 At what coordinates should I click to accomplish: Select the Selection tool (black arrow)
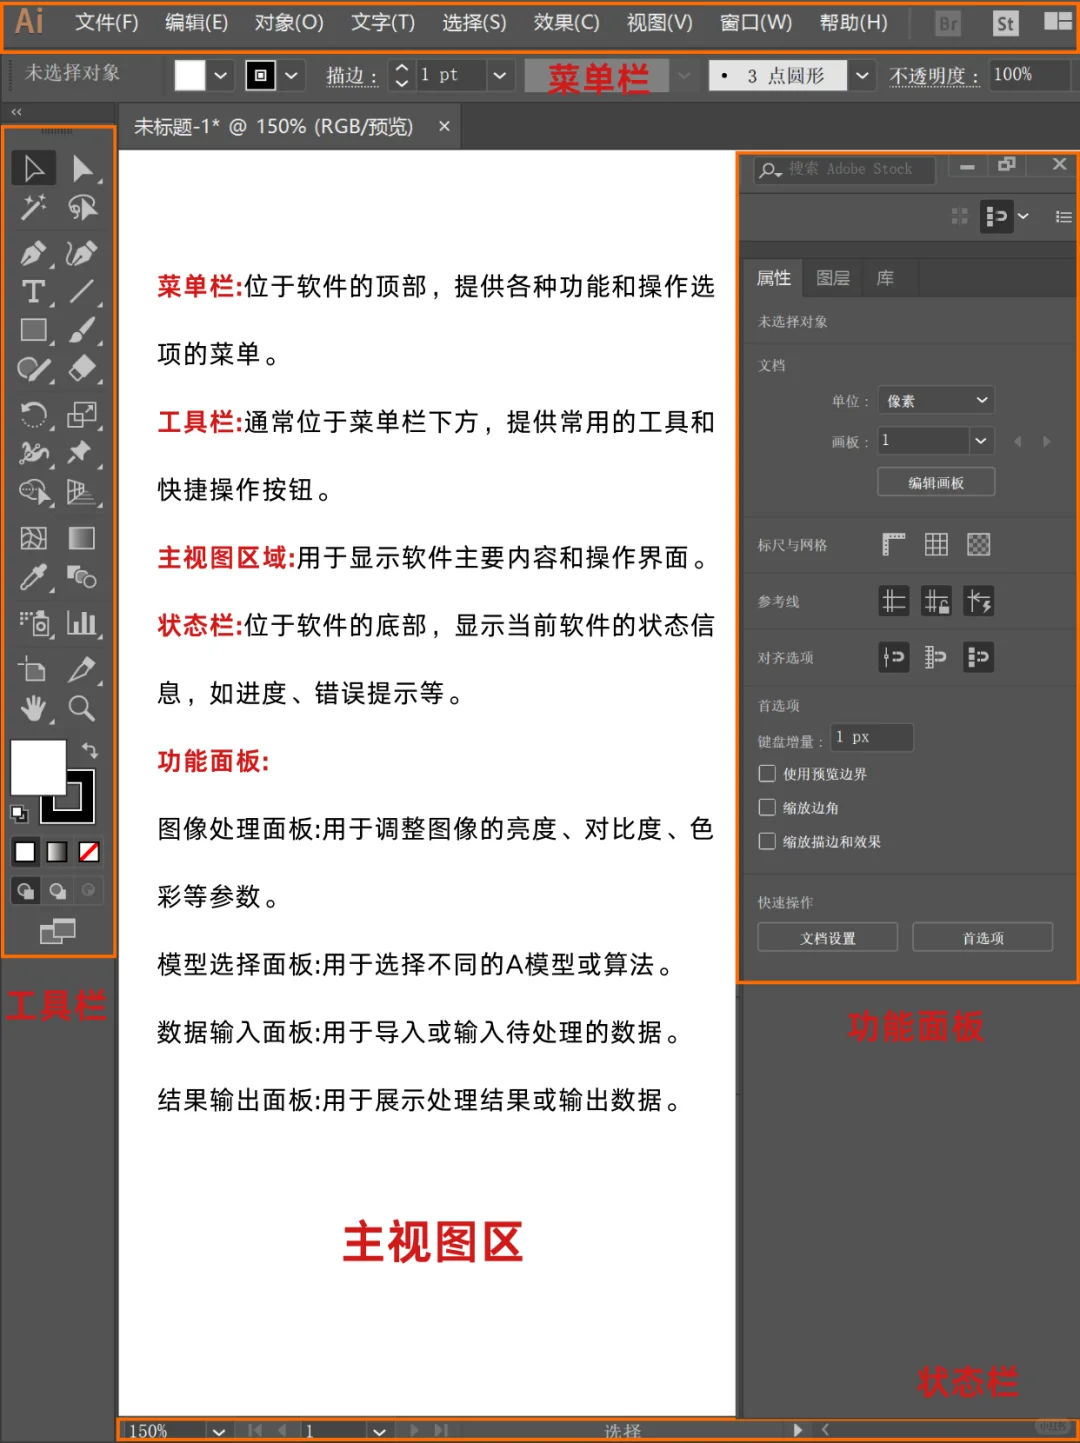pyautogui.click(x=33, y=168)
